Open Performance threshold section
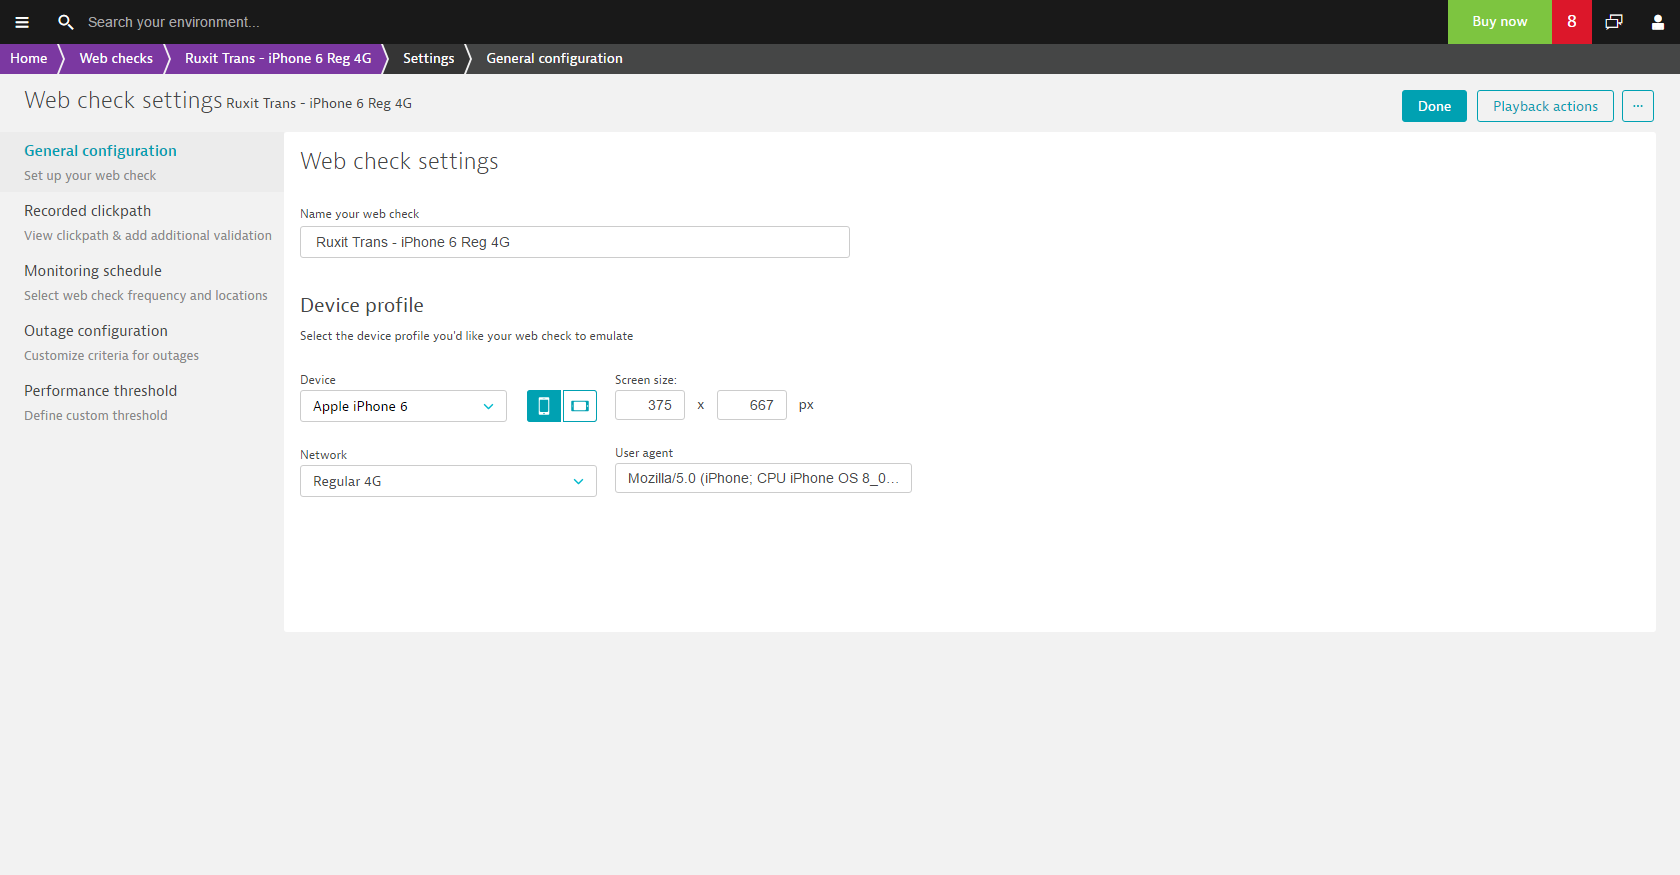 coord(142,402)
